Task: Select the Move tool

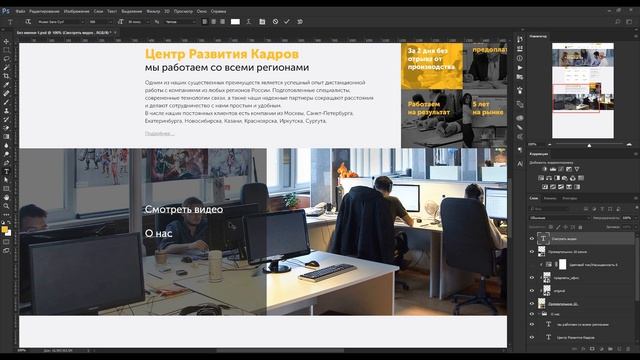Action: point(6,41)
